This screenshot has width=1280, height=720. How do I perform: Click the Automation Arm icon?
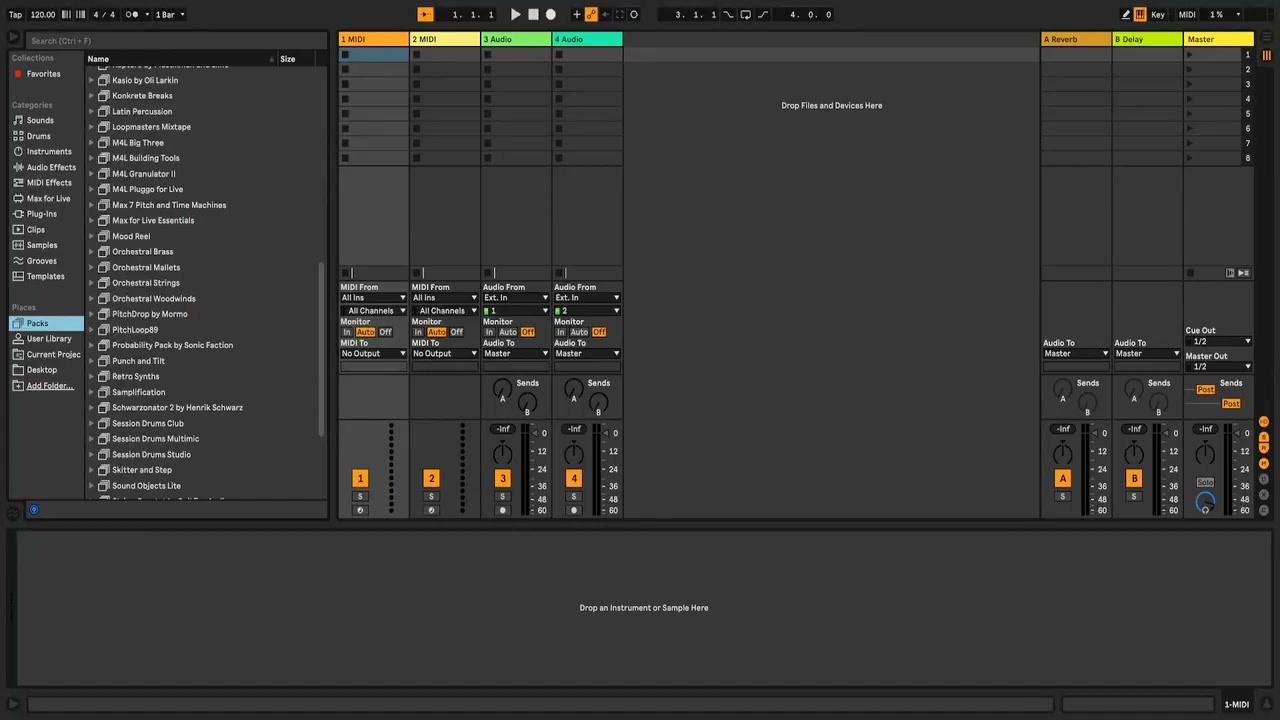coord(591,15)
